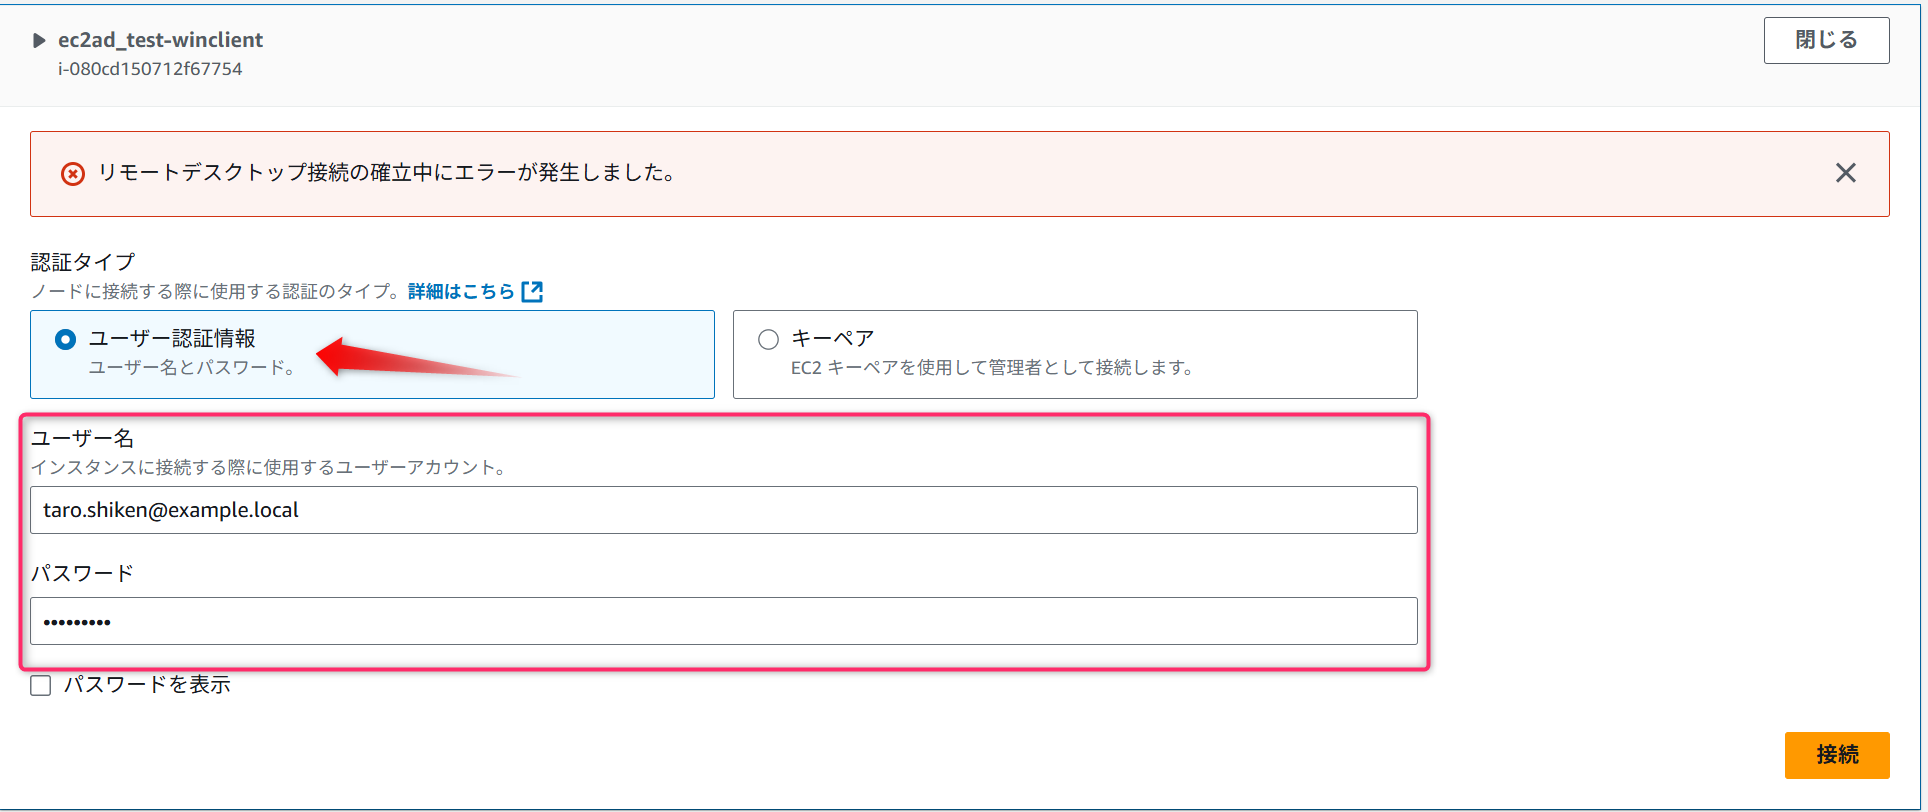Open the 詳細はこちら link
The height and width of the screenshot is (812, 1928).
pos(461,292)
